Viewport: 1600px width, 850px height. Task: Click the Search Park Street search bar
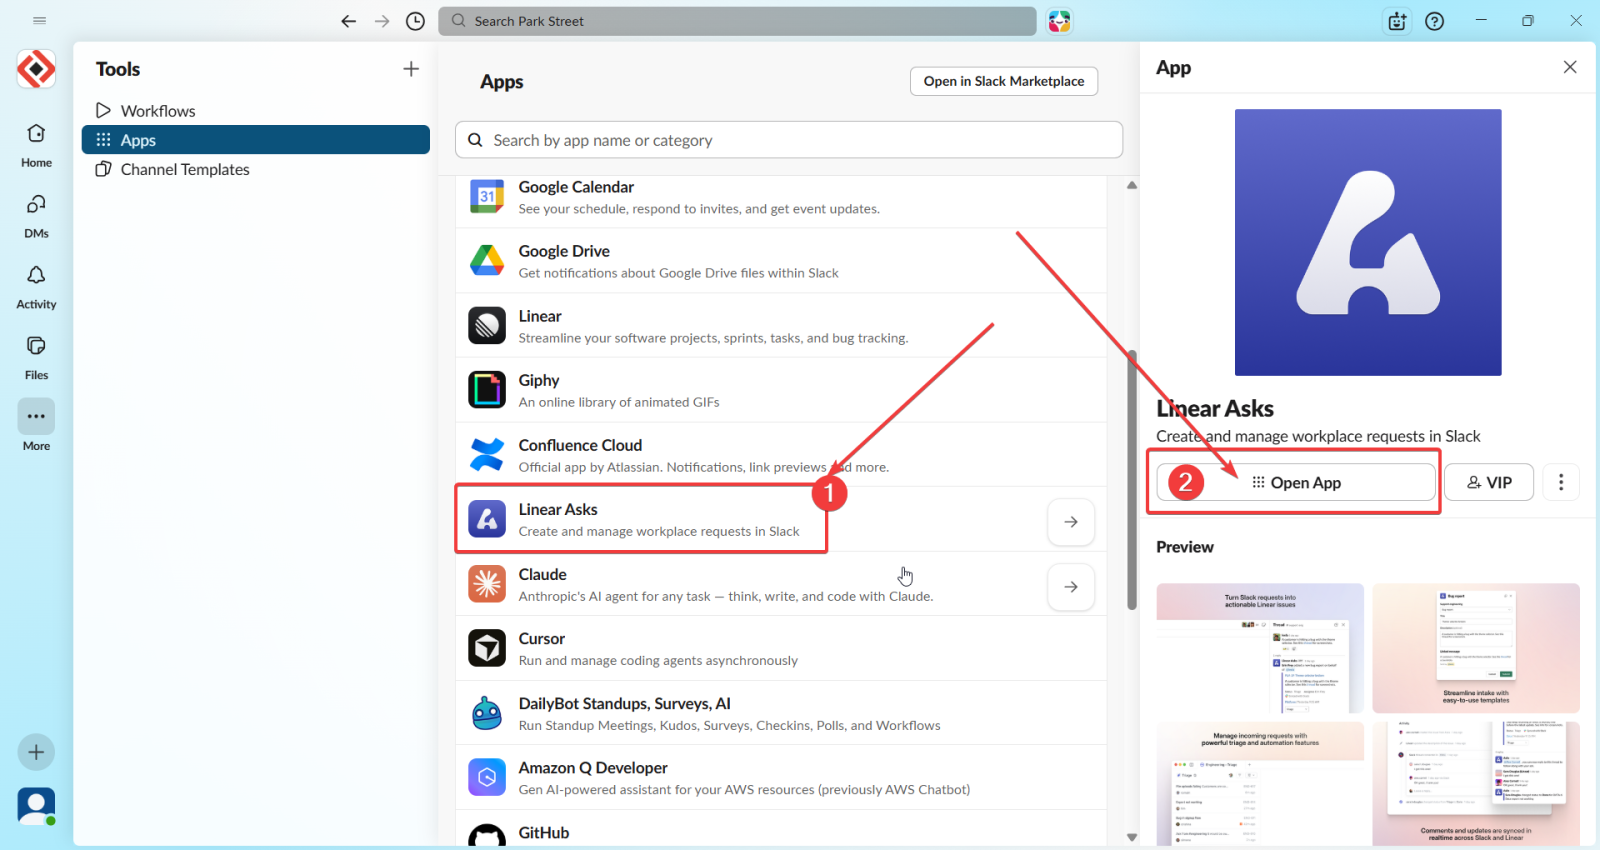pyautogui.click(x=737, y=21)
